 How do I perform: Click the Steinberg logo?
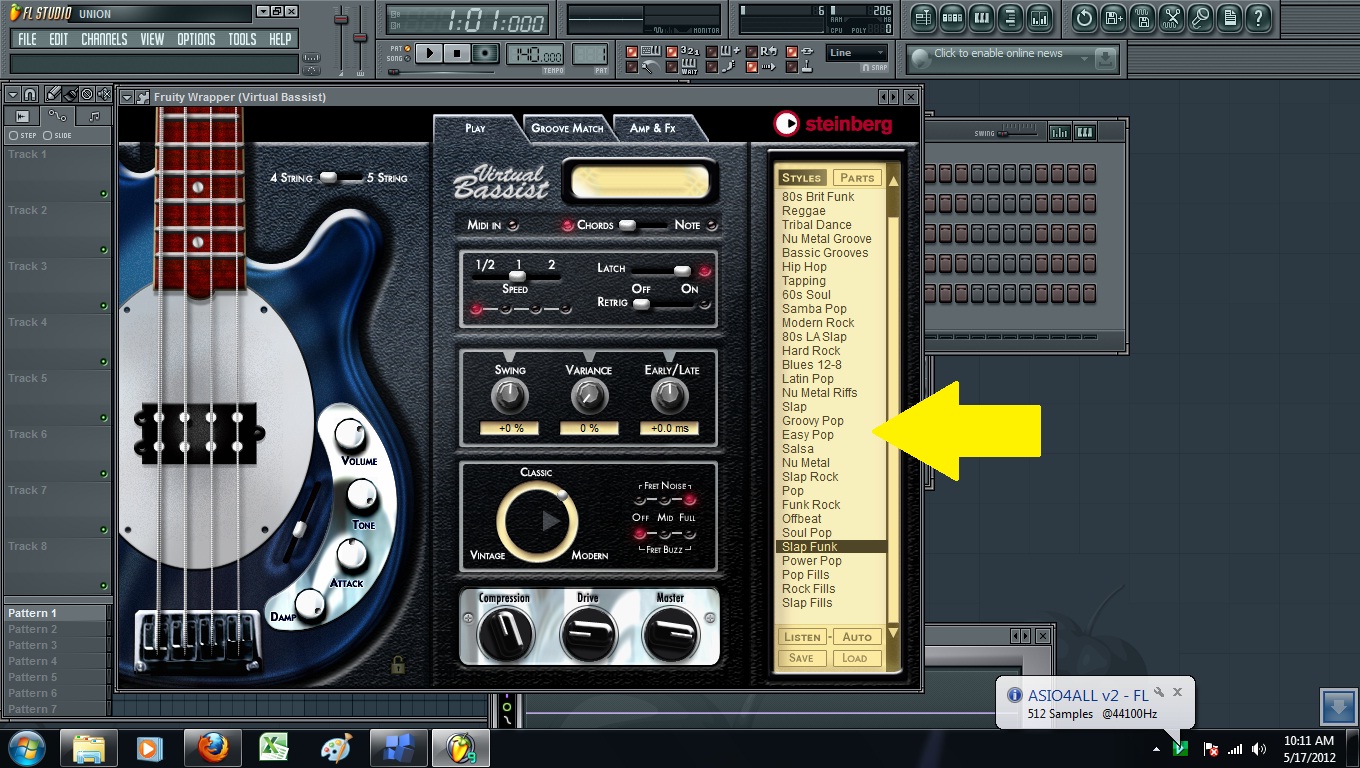click(832, 123)
